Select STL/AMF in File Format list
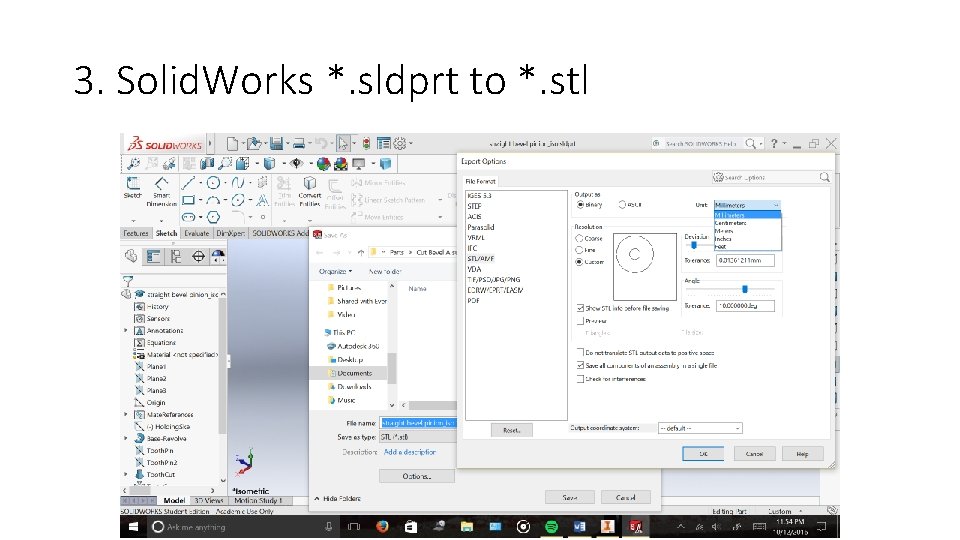 pos(481,258)
